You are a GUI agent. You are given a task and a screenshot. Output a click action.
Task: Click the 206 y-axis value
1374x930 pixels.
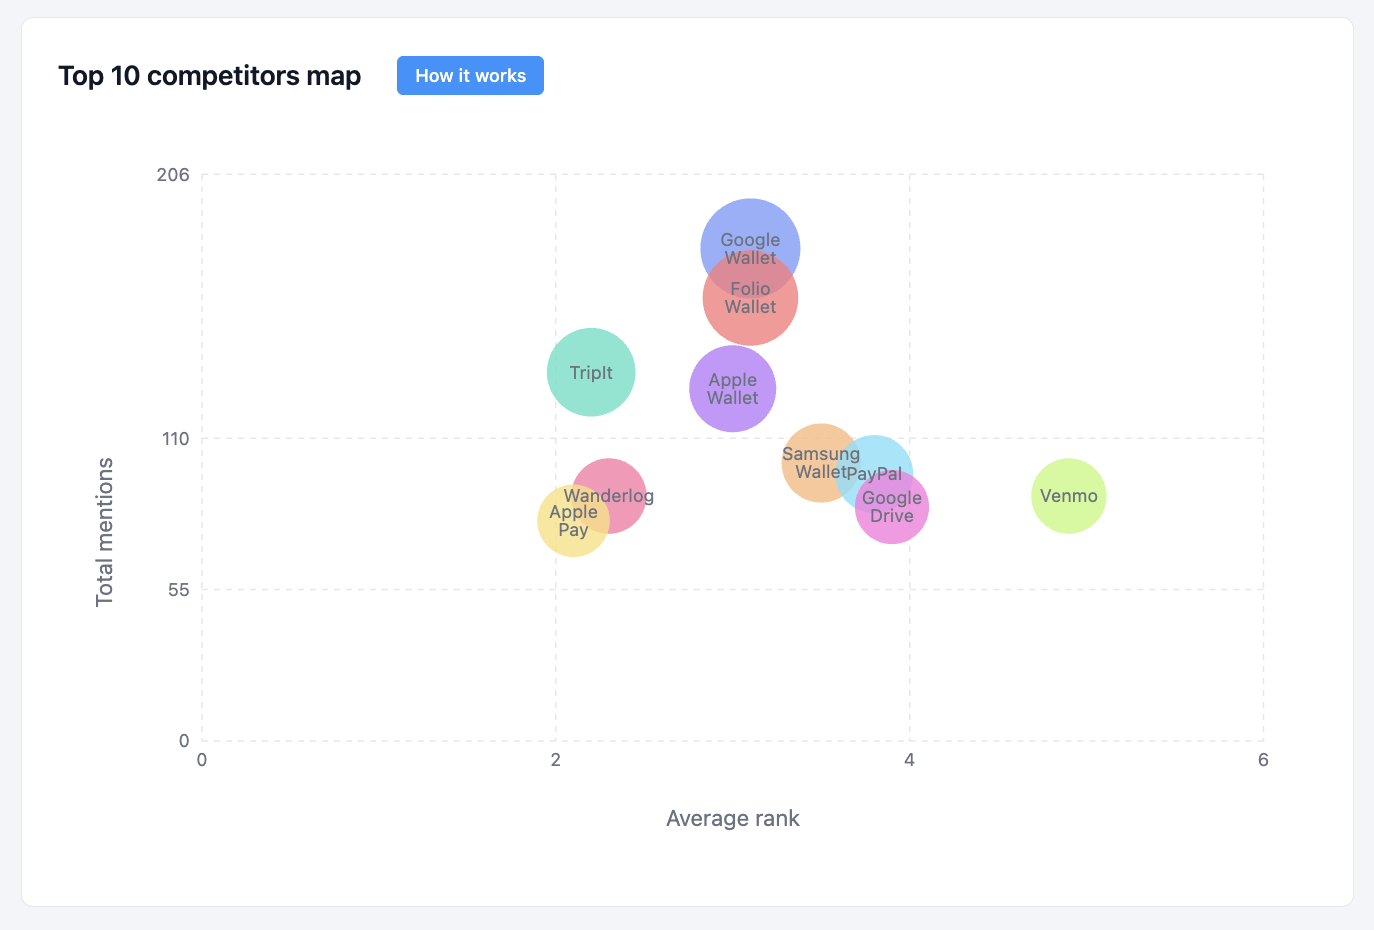click(173, 175)
